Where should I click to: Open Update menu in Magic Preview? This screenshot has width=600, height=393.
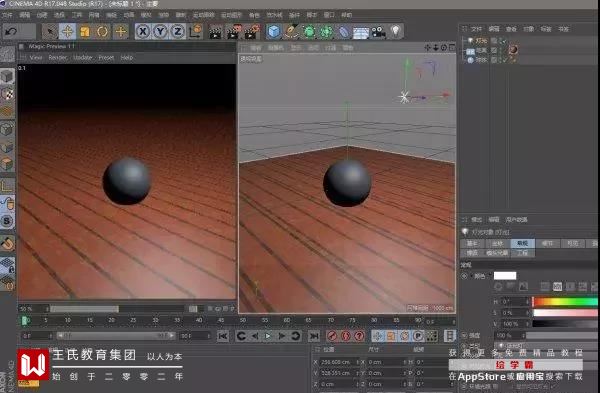tap(83, 57)
